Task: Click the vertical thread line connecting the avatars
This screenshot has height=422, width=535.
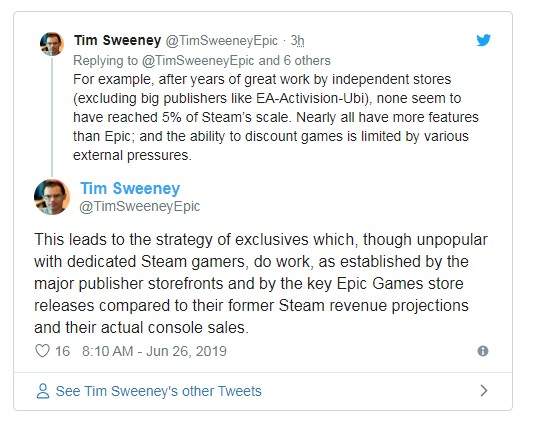Action: tap(52, 117)
